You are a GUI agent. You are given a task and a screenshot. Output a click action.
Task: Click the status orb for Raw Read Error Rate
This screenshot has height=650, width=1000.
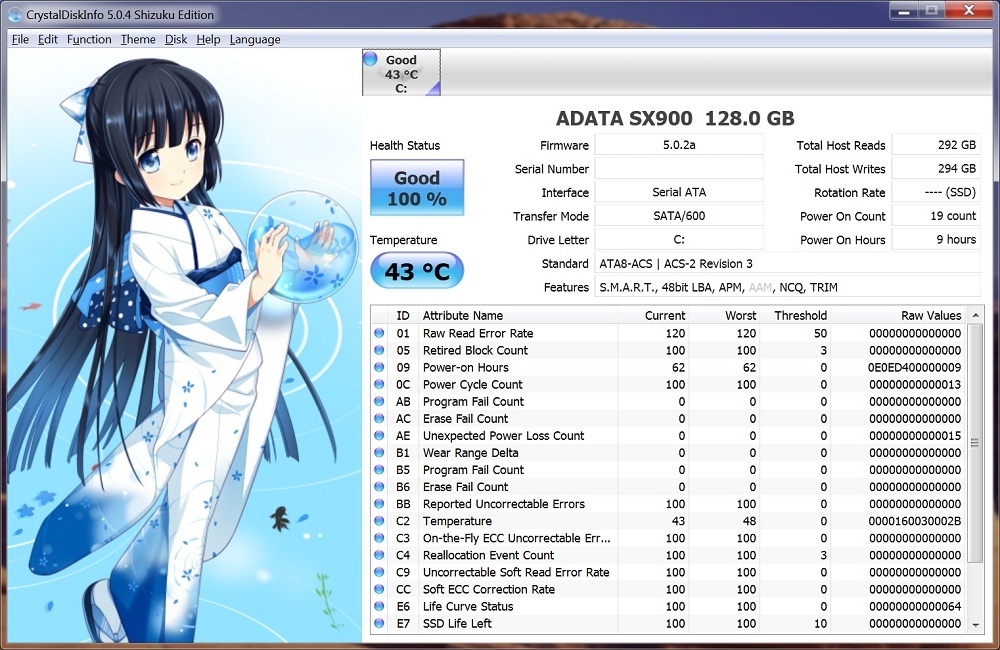click(379, 333)
